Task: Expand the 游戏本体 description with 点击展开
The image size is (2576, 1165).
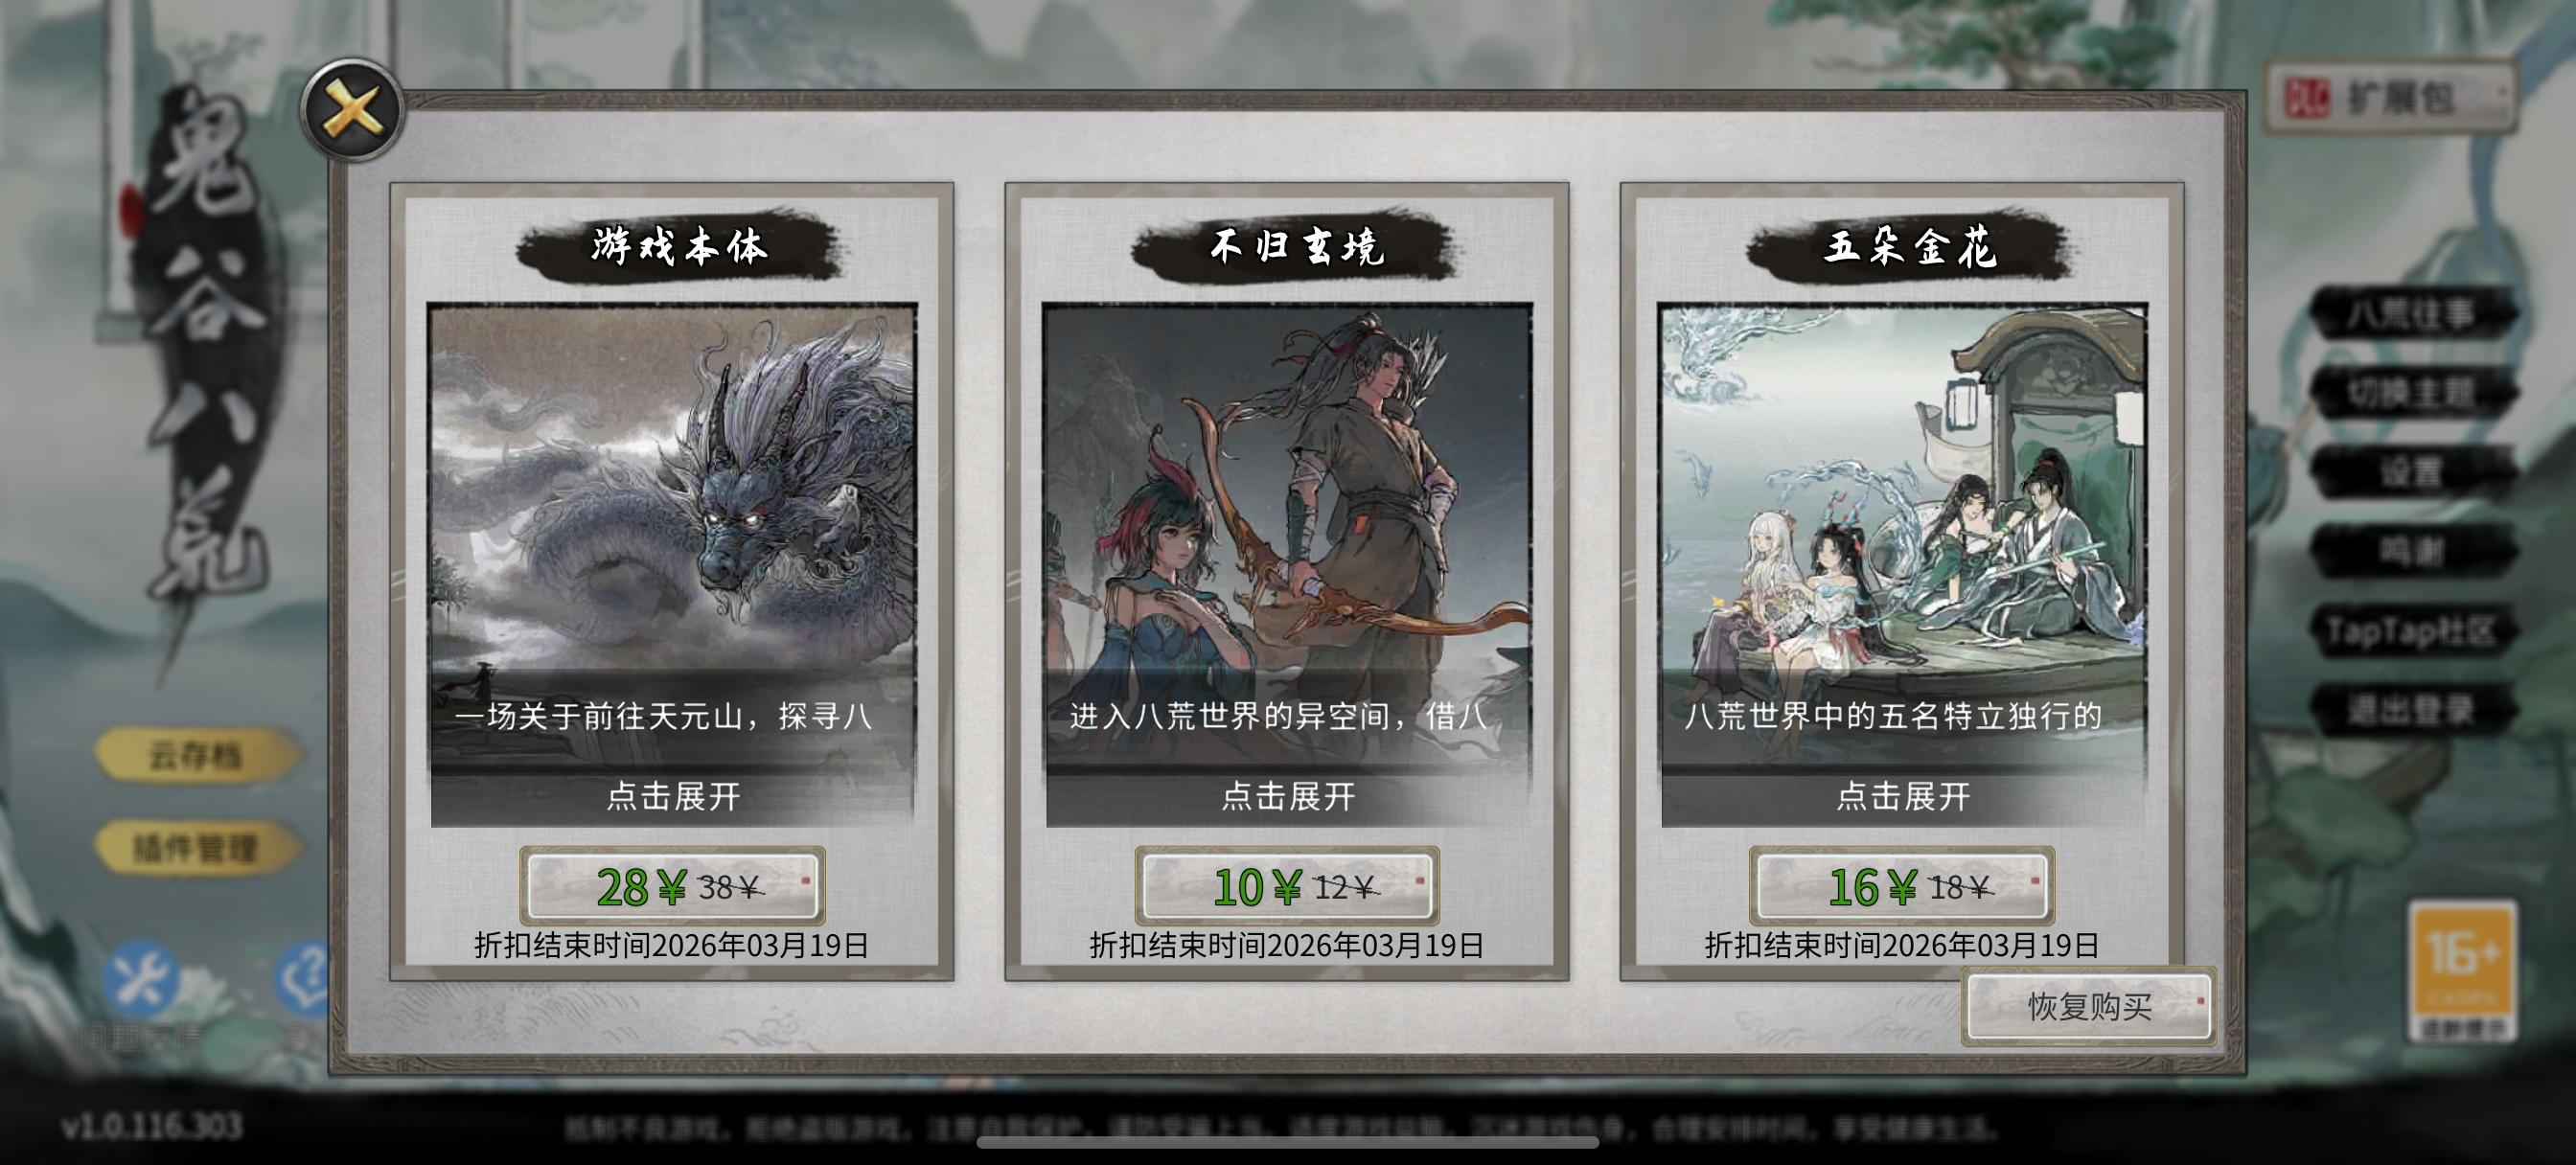Action: [x=673, y=796]
